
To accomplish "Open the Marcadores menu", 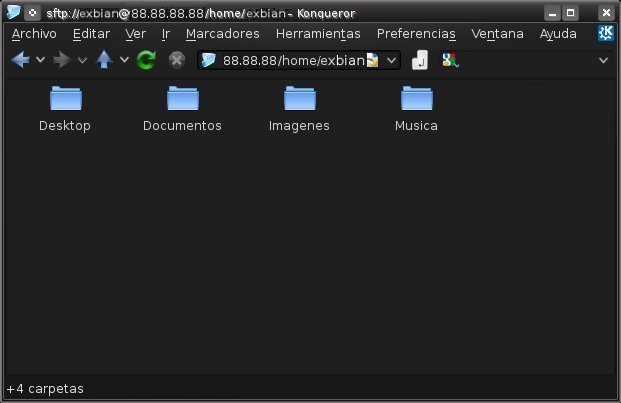I will (x=223, y=34).
